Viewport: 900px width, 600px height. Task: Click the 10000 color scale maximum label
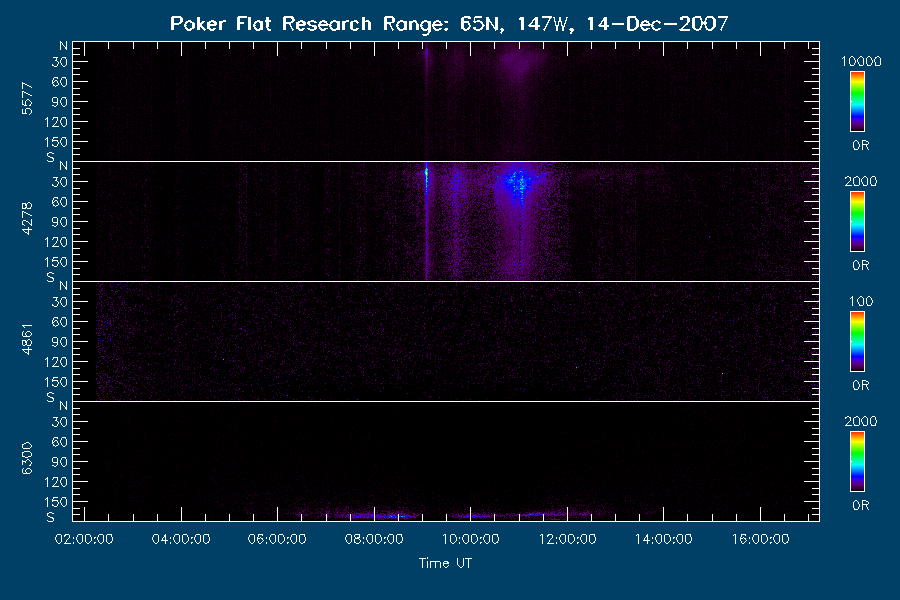[x=860, y=61]
